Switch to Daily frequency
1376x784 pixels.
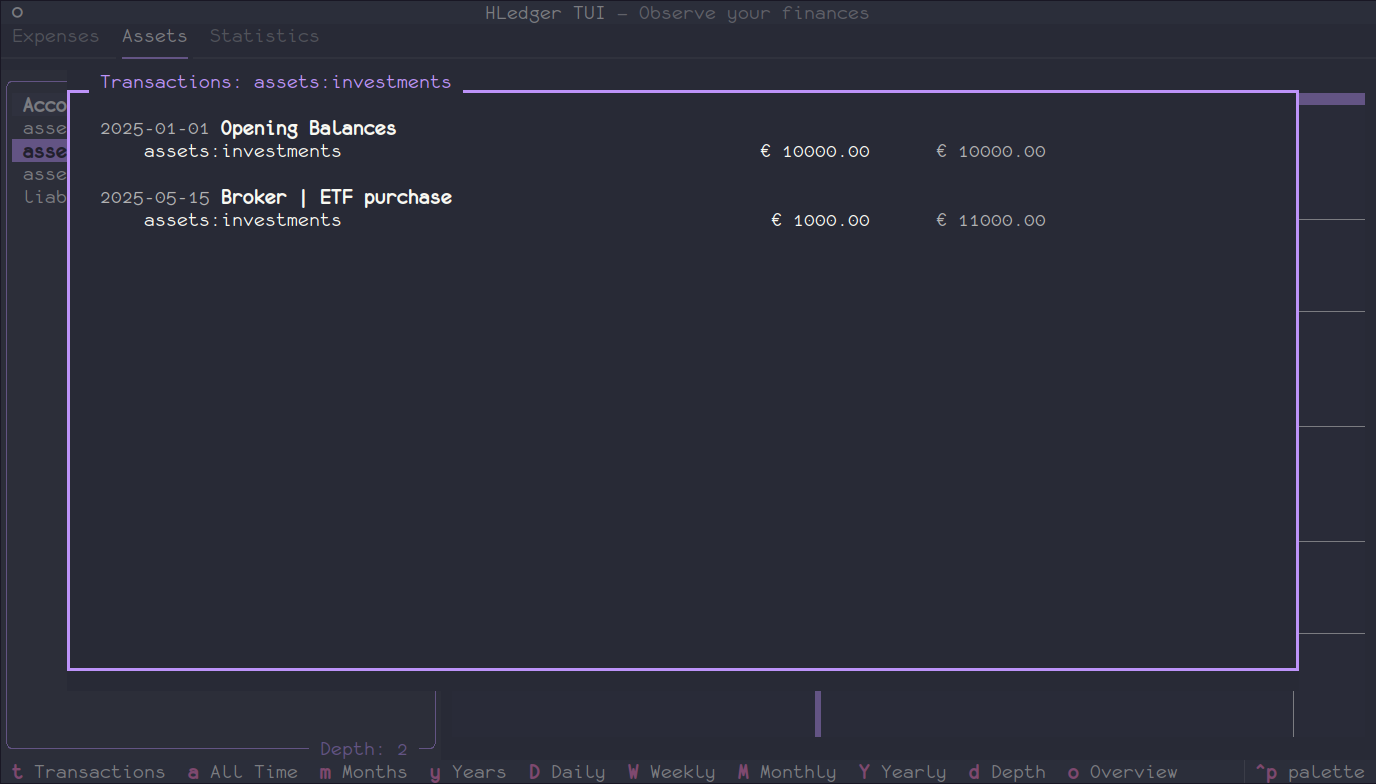click(567, 771)
